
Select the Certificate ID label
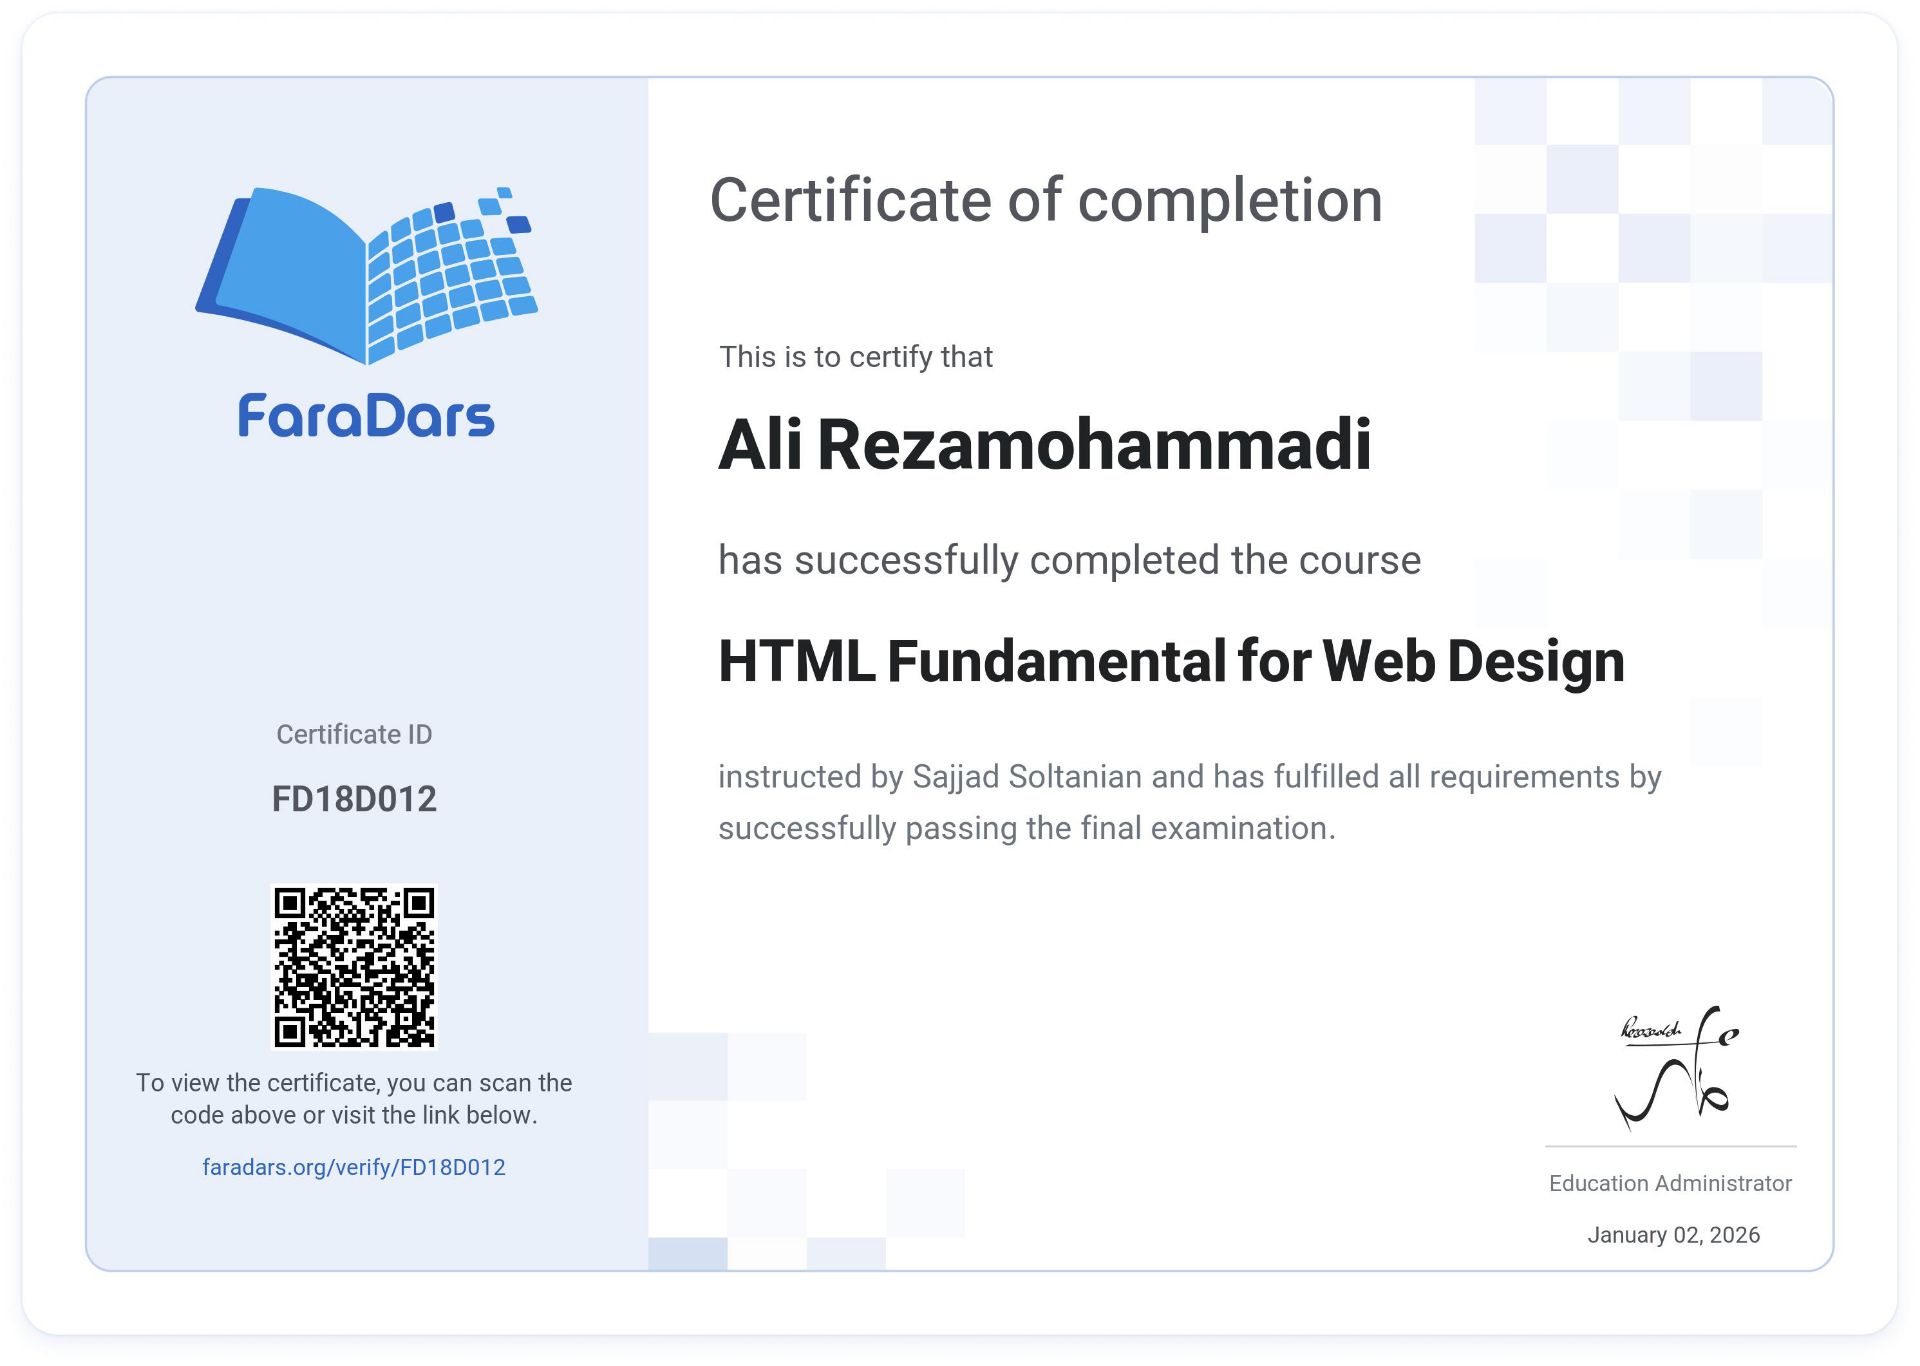coord(354,734)
